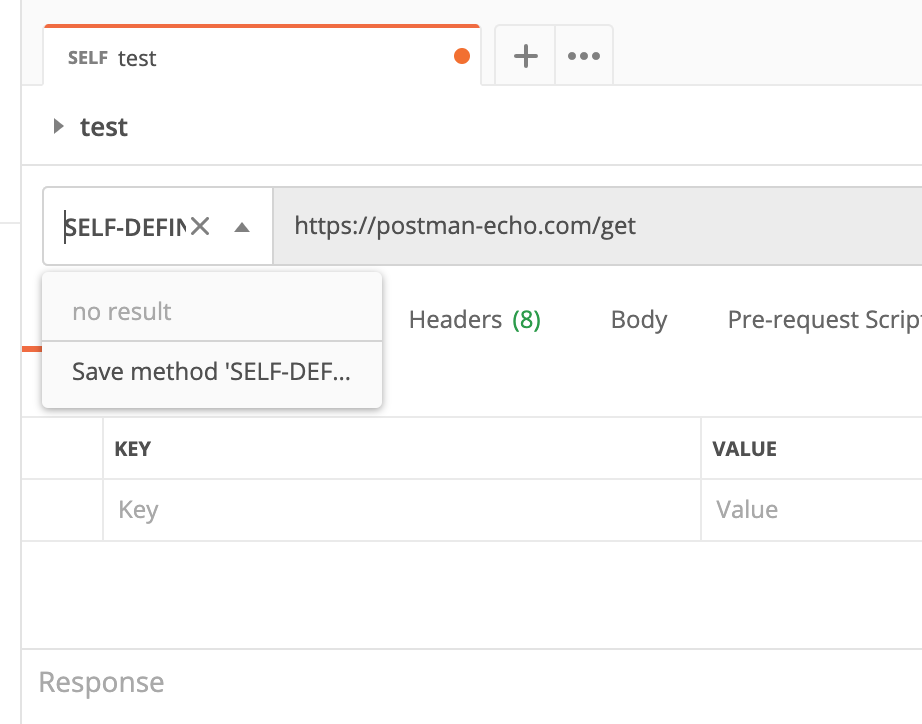The width and height of the screenshot is (922, 724).
Task: Focus the HTTP method input showing SELF-DEFIN
Action: (125, 227)
